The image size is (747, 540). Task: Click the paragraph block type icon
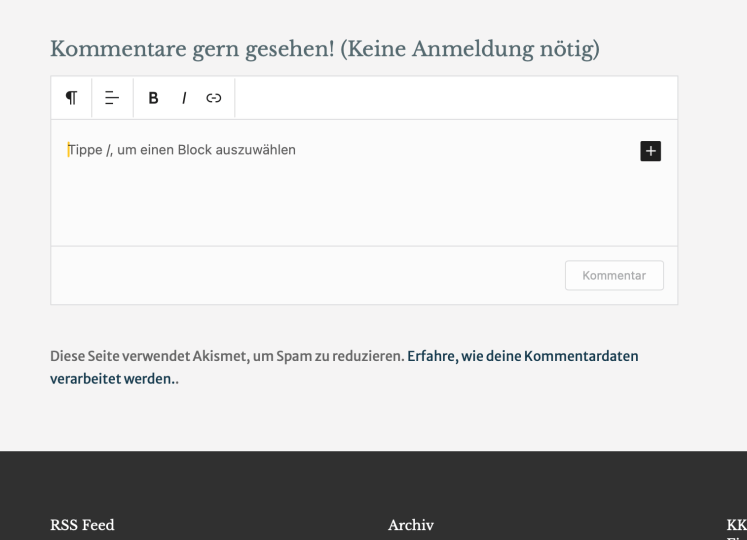point(71,98)
